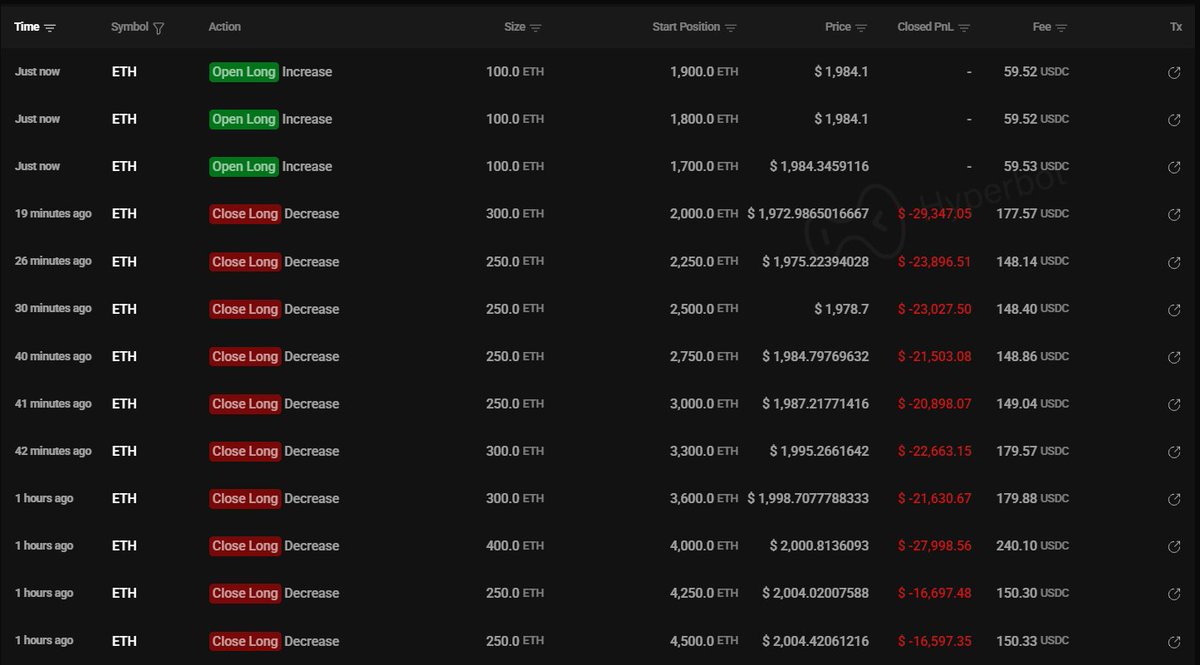Click the Close Long badge at 19 minutes ago
1200x665 pixels.
tap(244, 214)
